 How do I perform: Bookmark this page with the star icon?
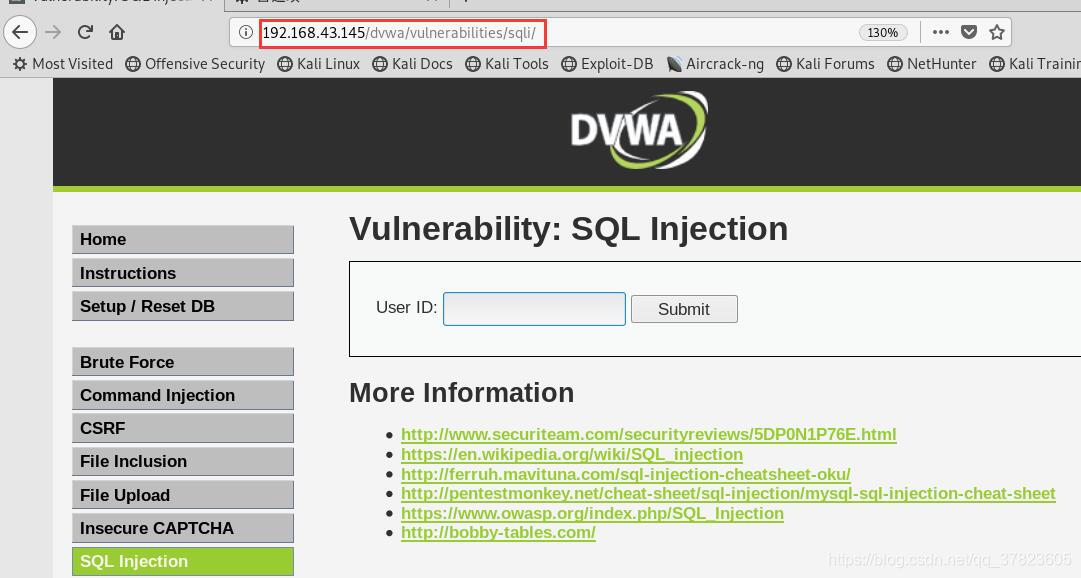pos(996,32)
